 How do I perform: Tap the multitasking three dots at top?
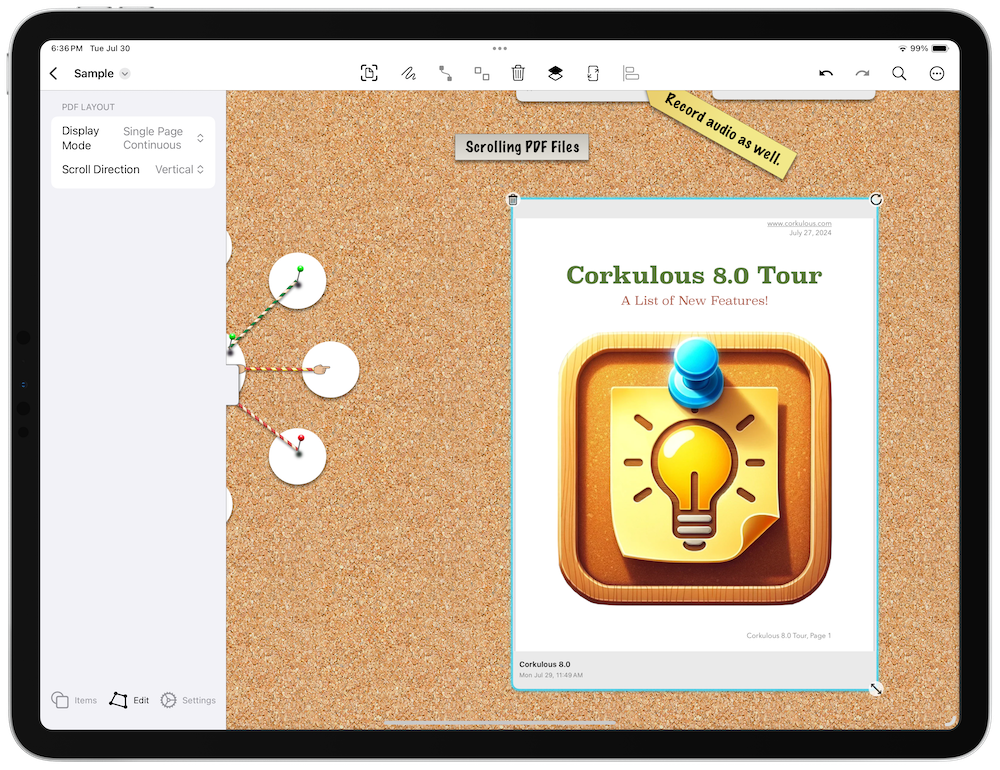(500, 48)
